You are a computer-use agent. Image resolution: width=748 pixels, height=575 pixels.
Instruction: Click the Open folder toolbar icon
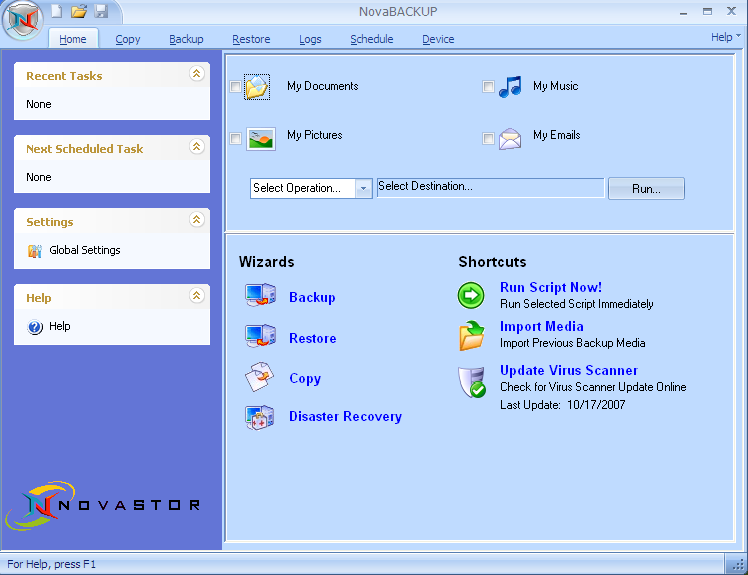click(x=79, y=11)
